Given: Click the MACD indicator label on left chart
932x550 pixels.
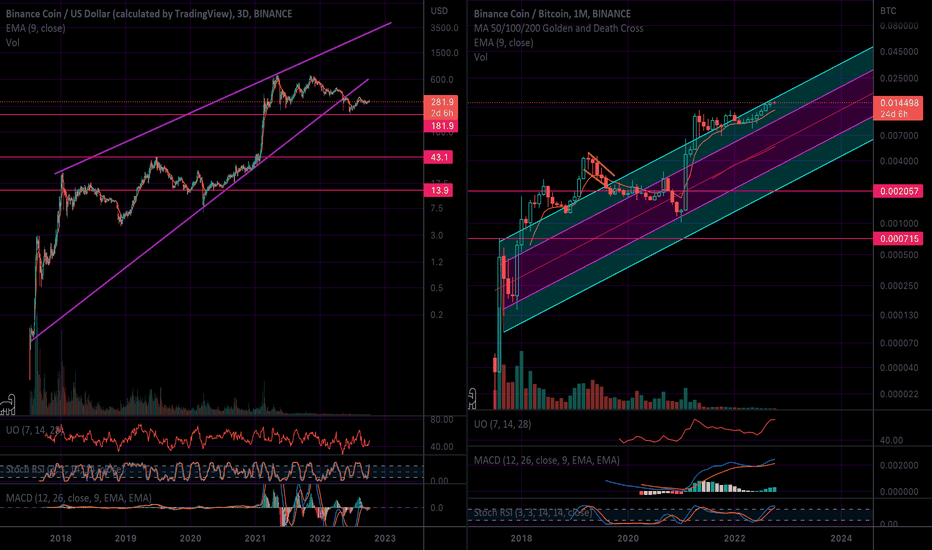Looking at the screenshot, I should tap(78, 498).
